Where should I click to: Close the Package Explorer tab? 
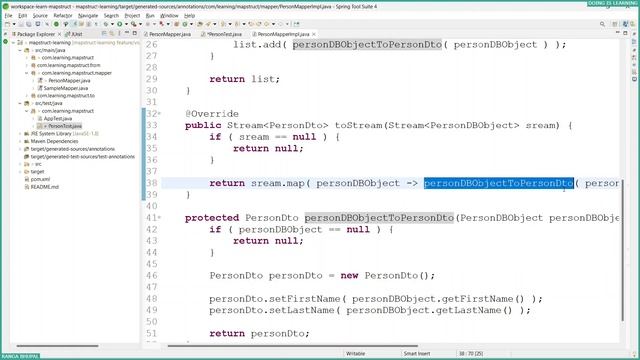(60, 34)
